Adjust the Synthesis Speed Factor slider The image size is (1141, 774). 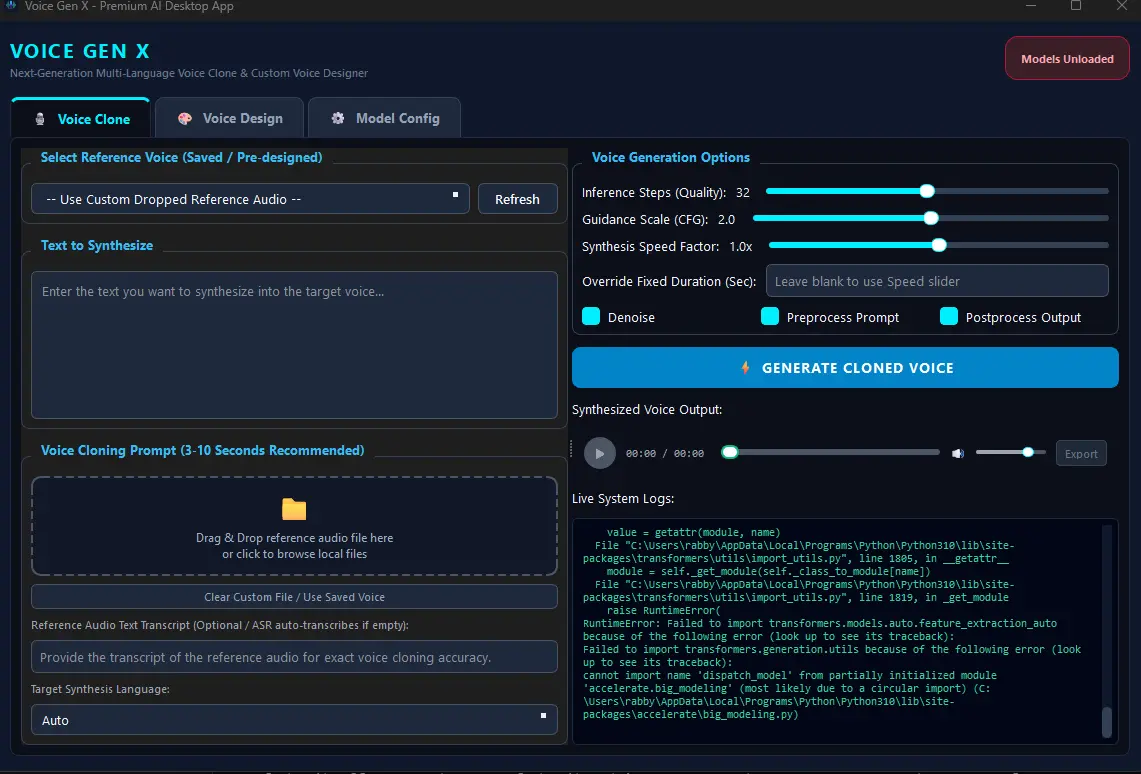(x=939, y=245)
